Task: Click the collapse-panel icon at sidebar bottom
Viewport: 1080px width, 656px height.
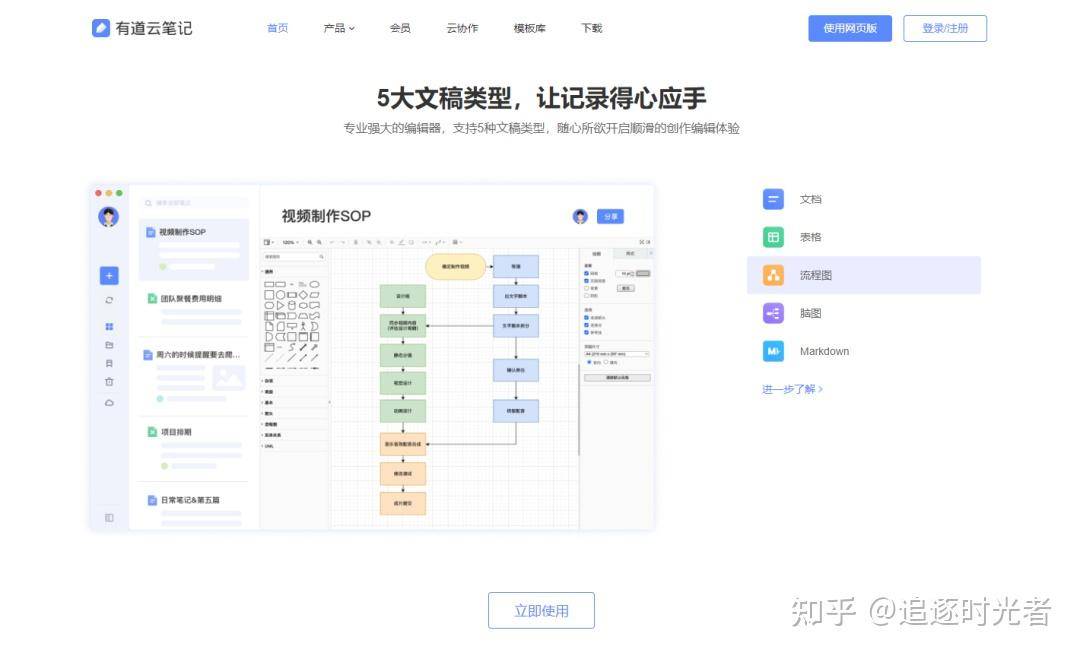Action: pyautogui.click(x=109, y=517)
